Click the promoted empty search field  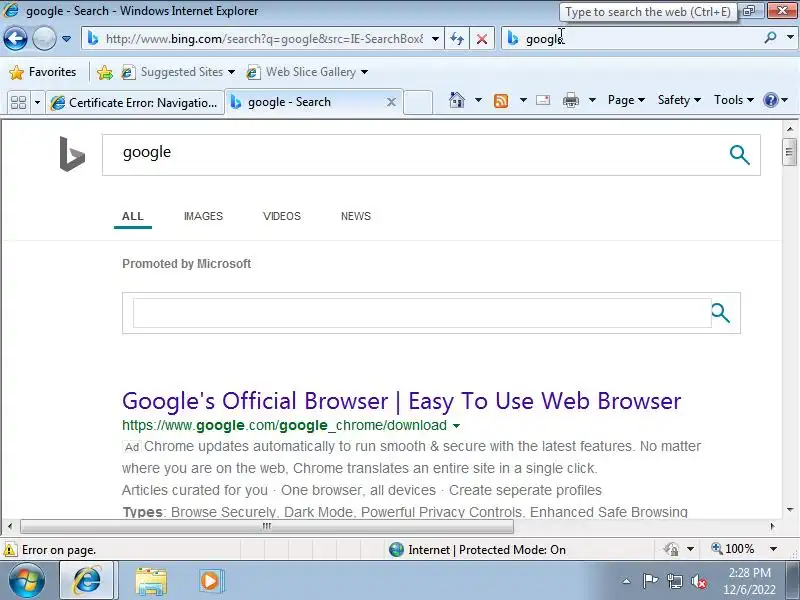(421, 313)
